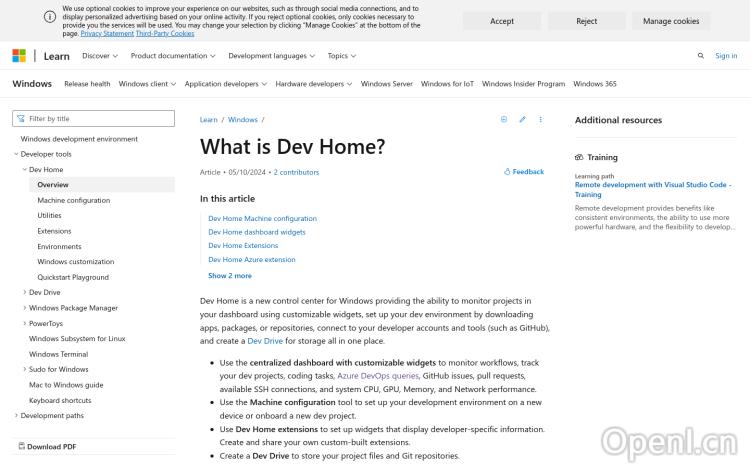This screenshot has height=468, width=750.
Task: Open Environments in the sidebar
Action: [x=59, y=246]
